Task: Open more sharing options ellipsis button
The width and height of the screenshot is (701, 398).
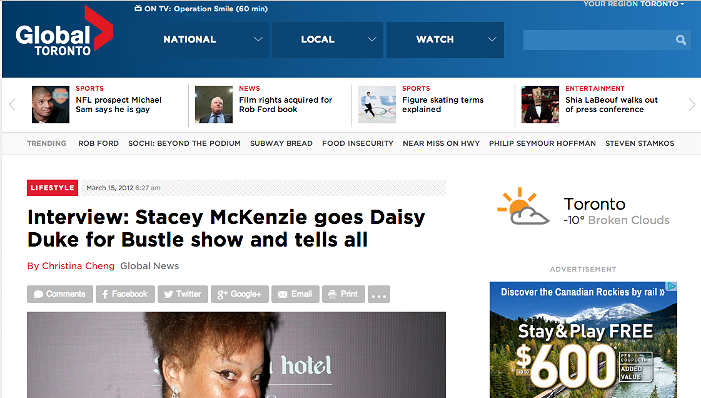Action: [379, 294]
